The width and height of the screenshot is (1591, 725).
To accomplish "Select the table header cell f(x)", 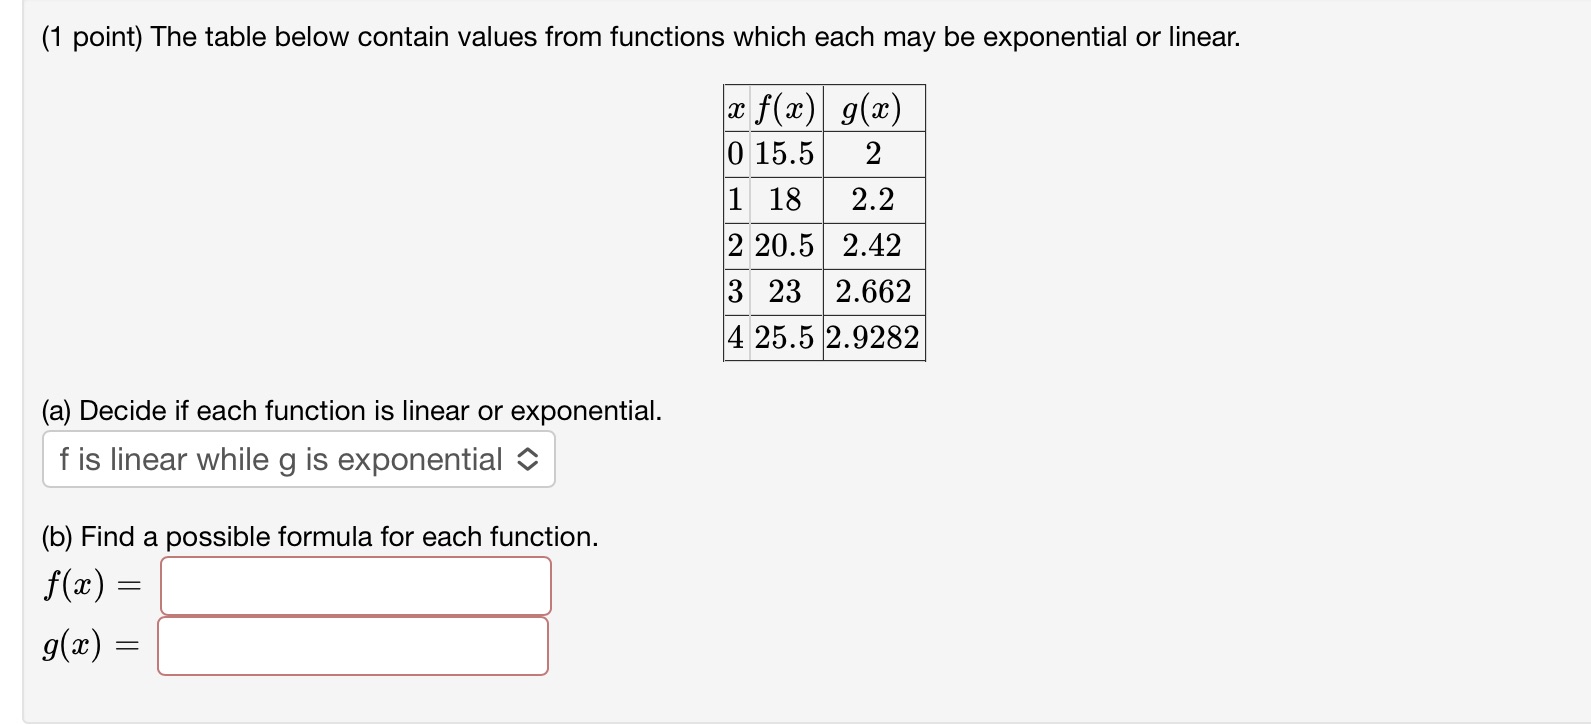I will point(785,108).
